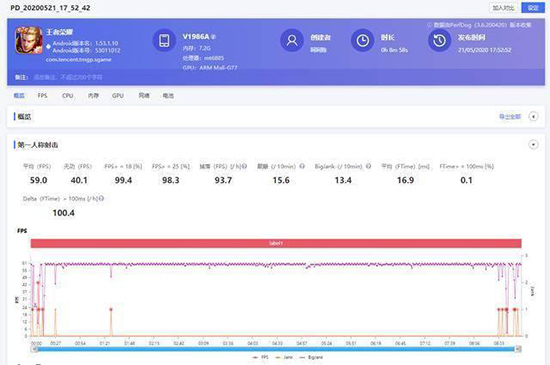
Task: Click the Android version diamond icon
Action: (x=48, y=47)
